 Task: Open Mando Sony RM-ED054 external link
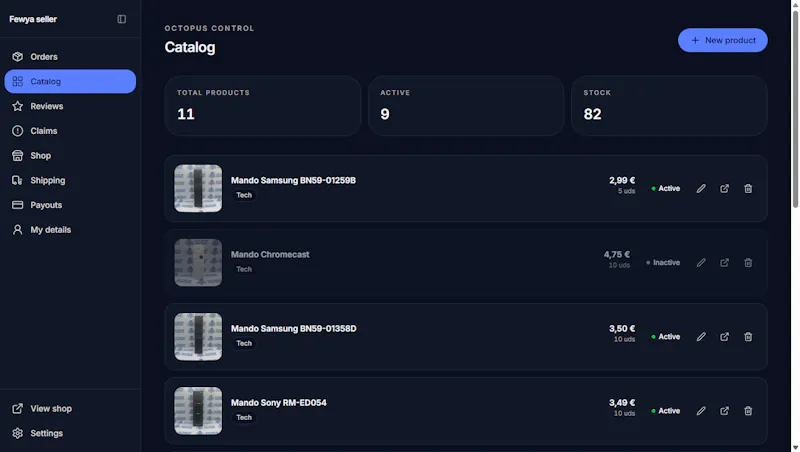[724, 411]
